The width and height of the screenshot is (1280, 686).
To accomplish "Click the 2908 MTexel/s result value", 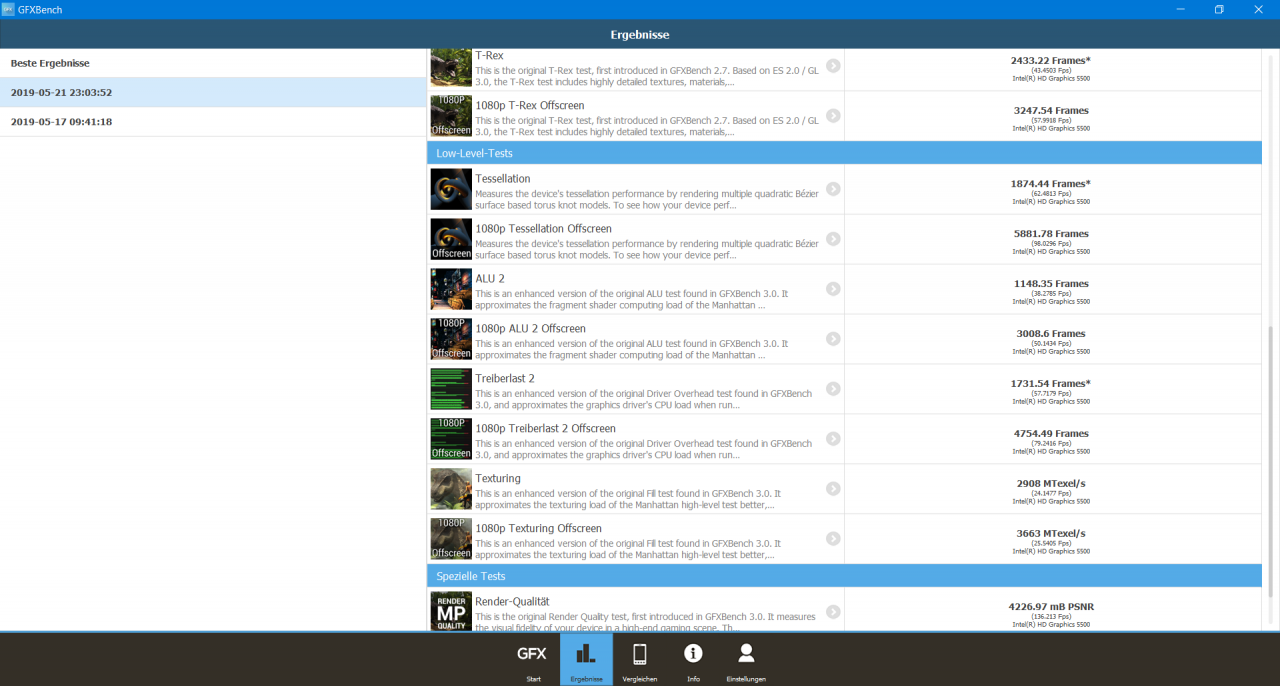I will pos(1050,484).
